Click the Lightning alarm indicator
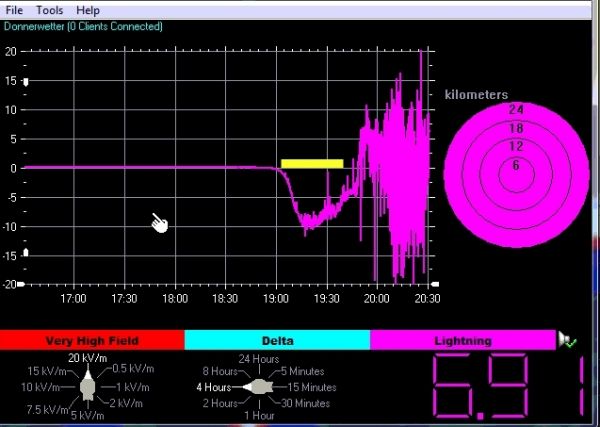 [x=462, y=341]
